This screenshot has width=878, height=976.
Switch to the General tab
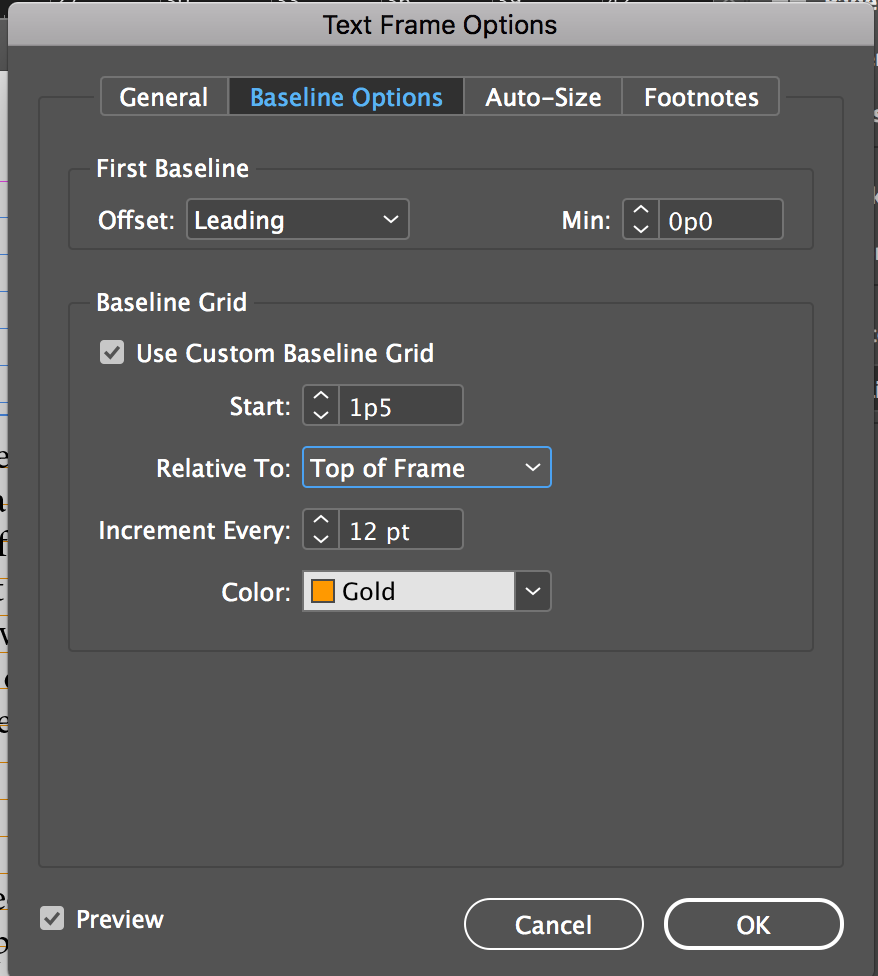click(164, 97)
